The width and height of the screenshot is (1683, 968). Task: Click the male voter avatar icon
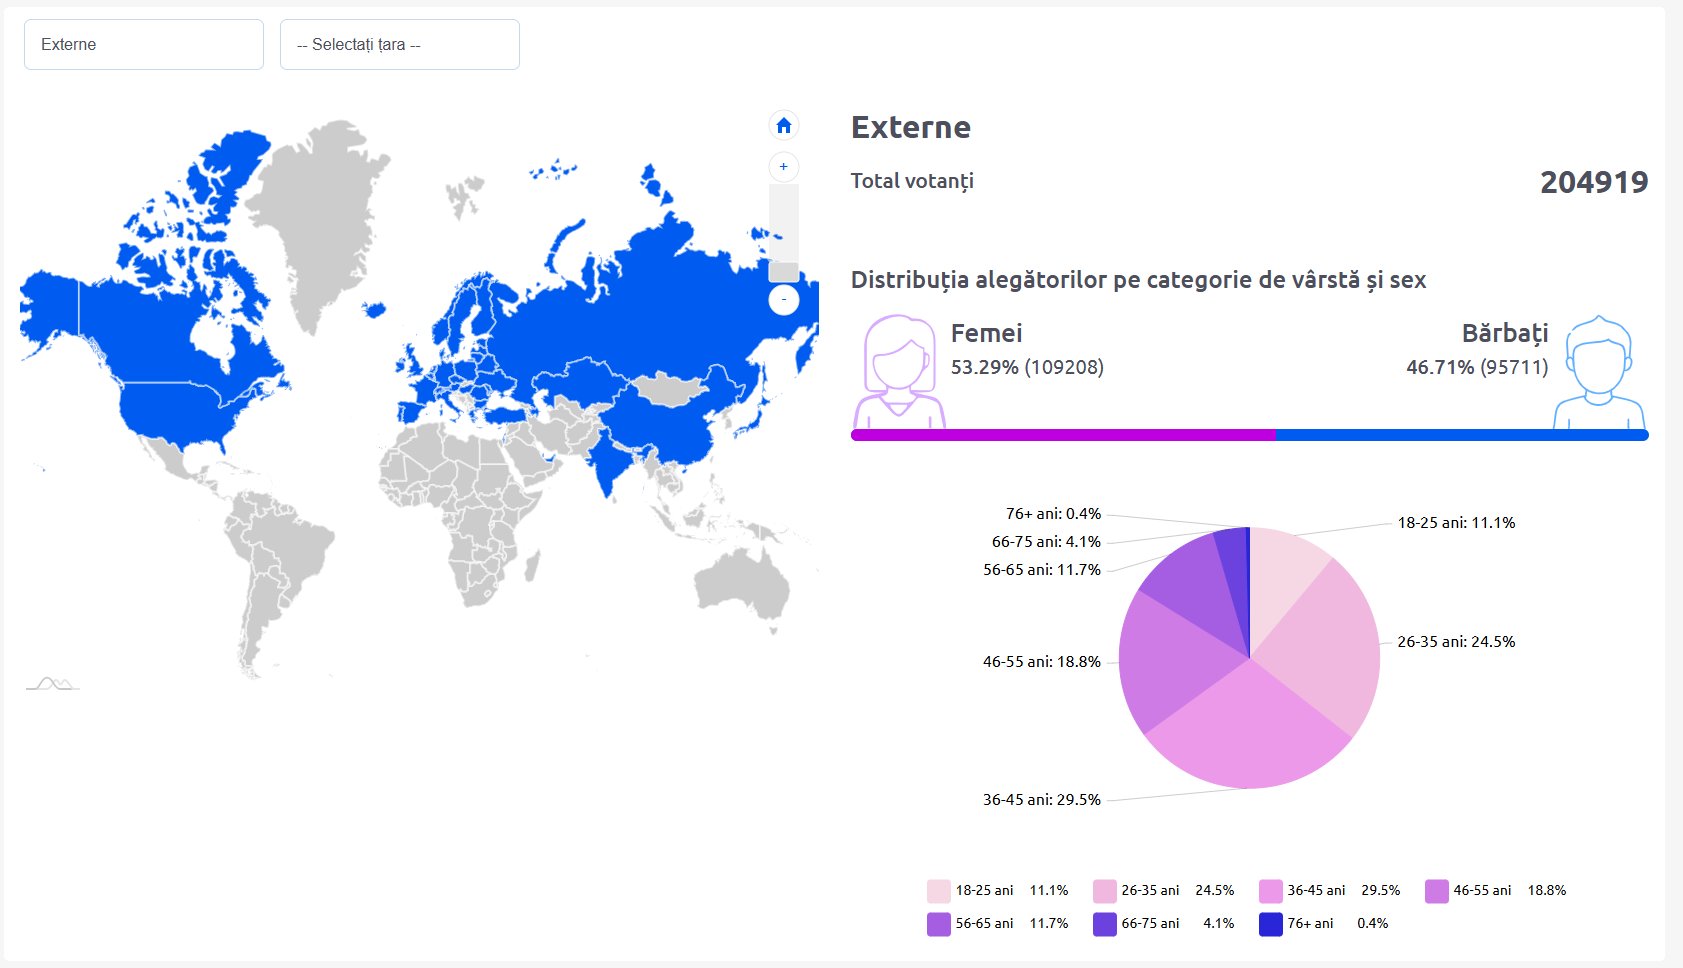click(x=1598, y=373)
